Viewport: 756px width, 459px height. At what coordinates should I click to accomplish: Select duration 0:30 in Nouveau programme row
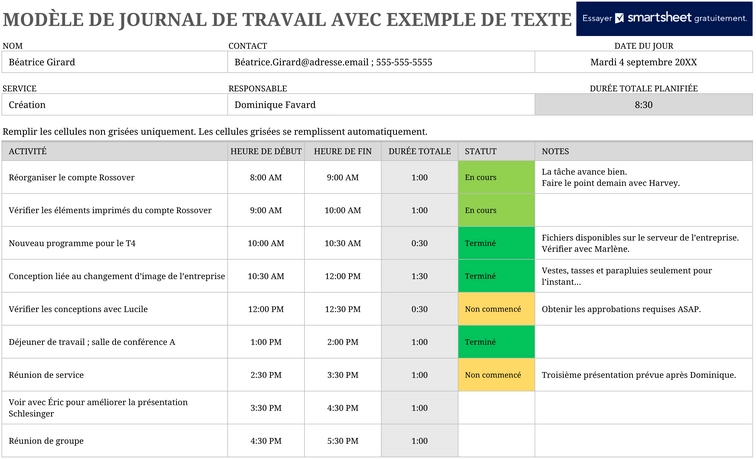click(419, 243)
